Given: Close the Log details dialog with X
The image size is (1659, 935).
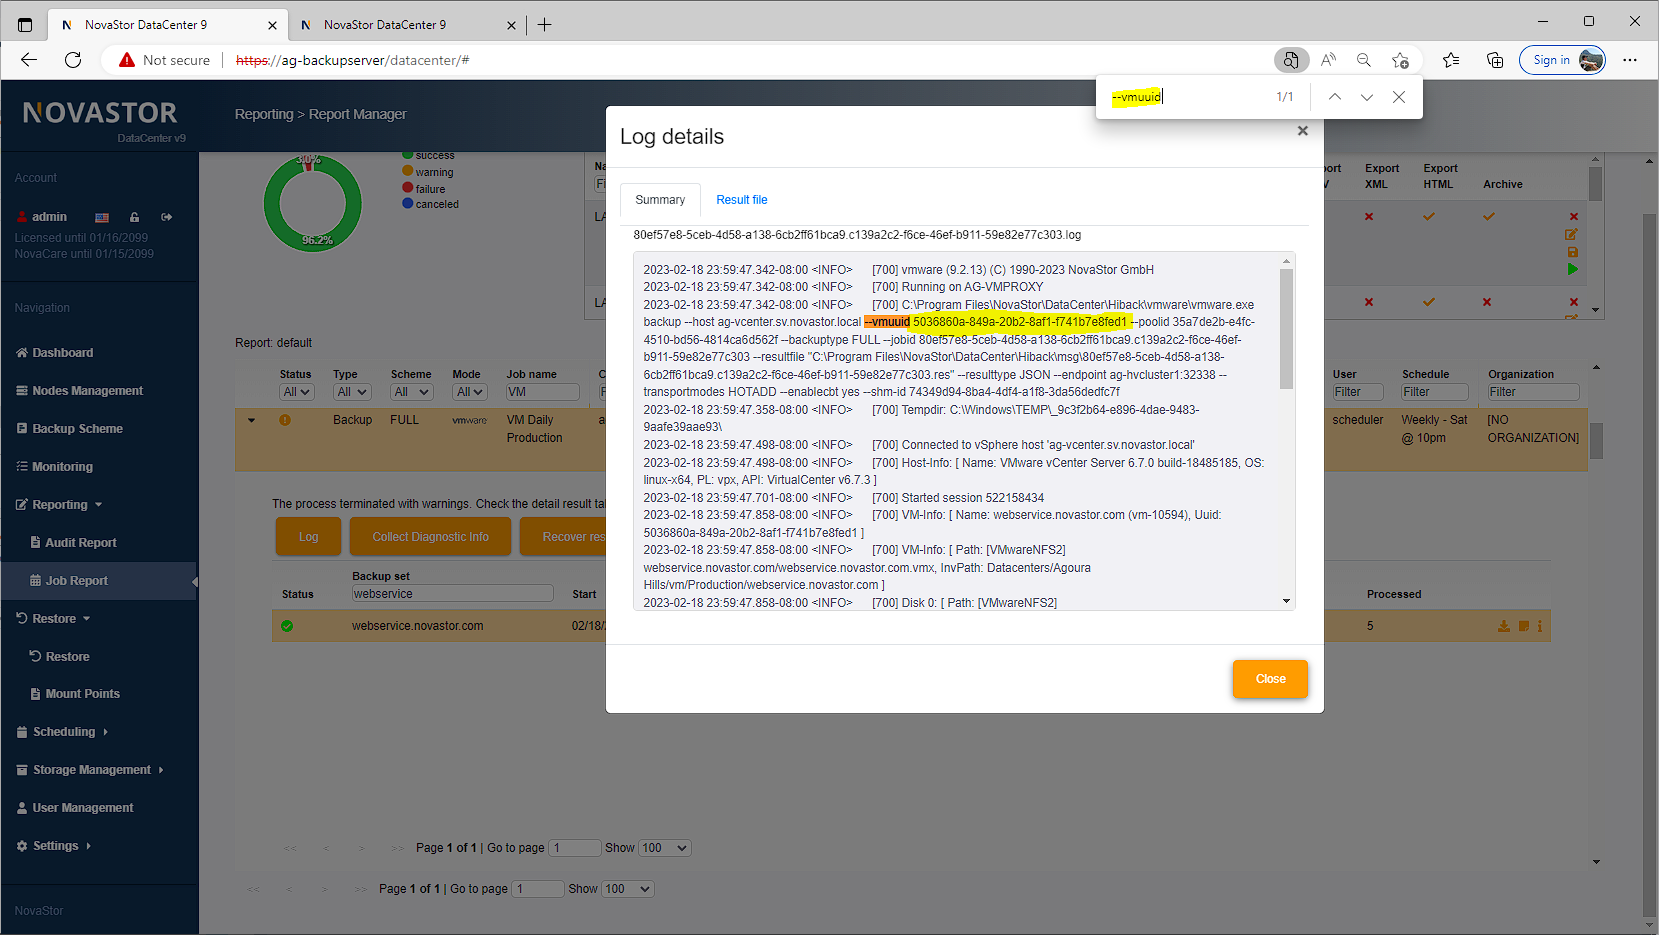Looking at the screenshot, I should 1302,131.
